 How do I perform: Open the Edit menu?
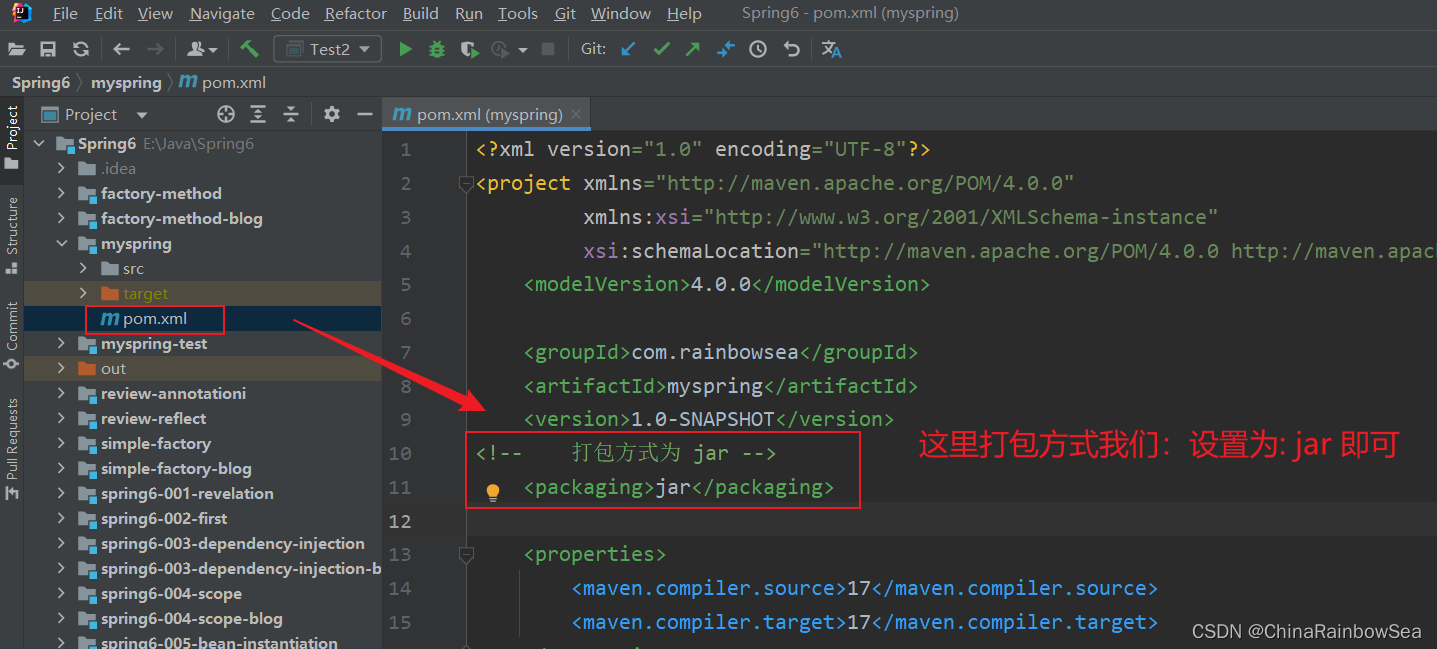click(x=109, y=14)
